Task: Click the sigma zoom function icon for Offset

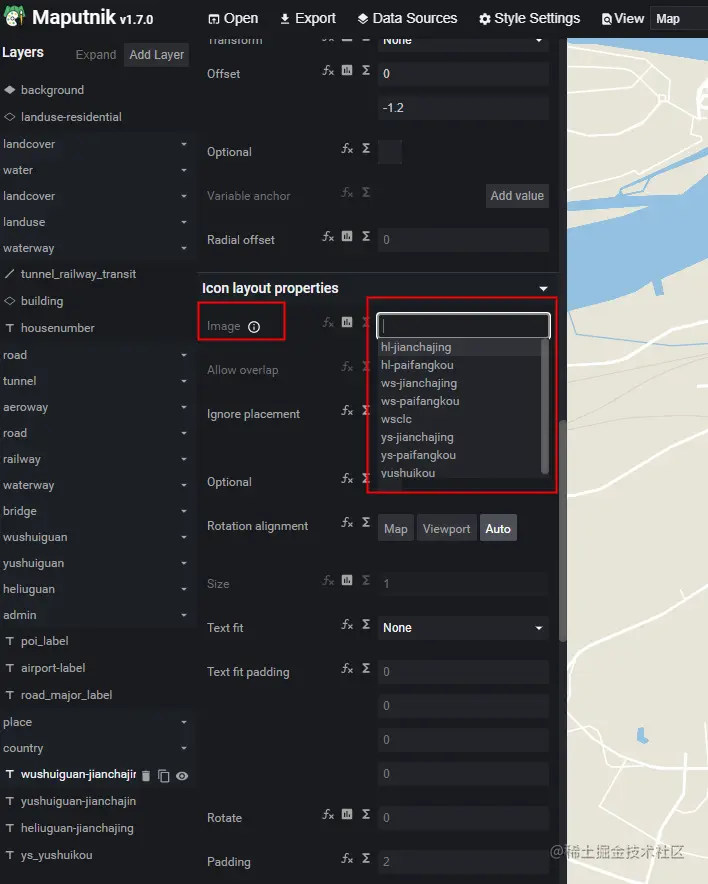Action: tap(366, 70)
